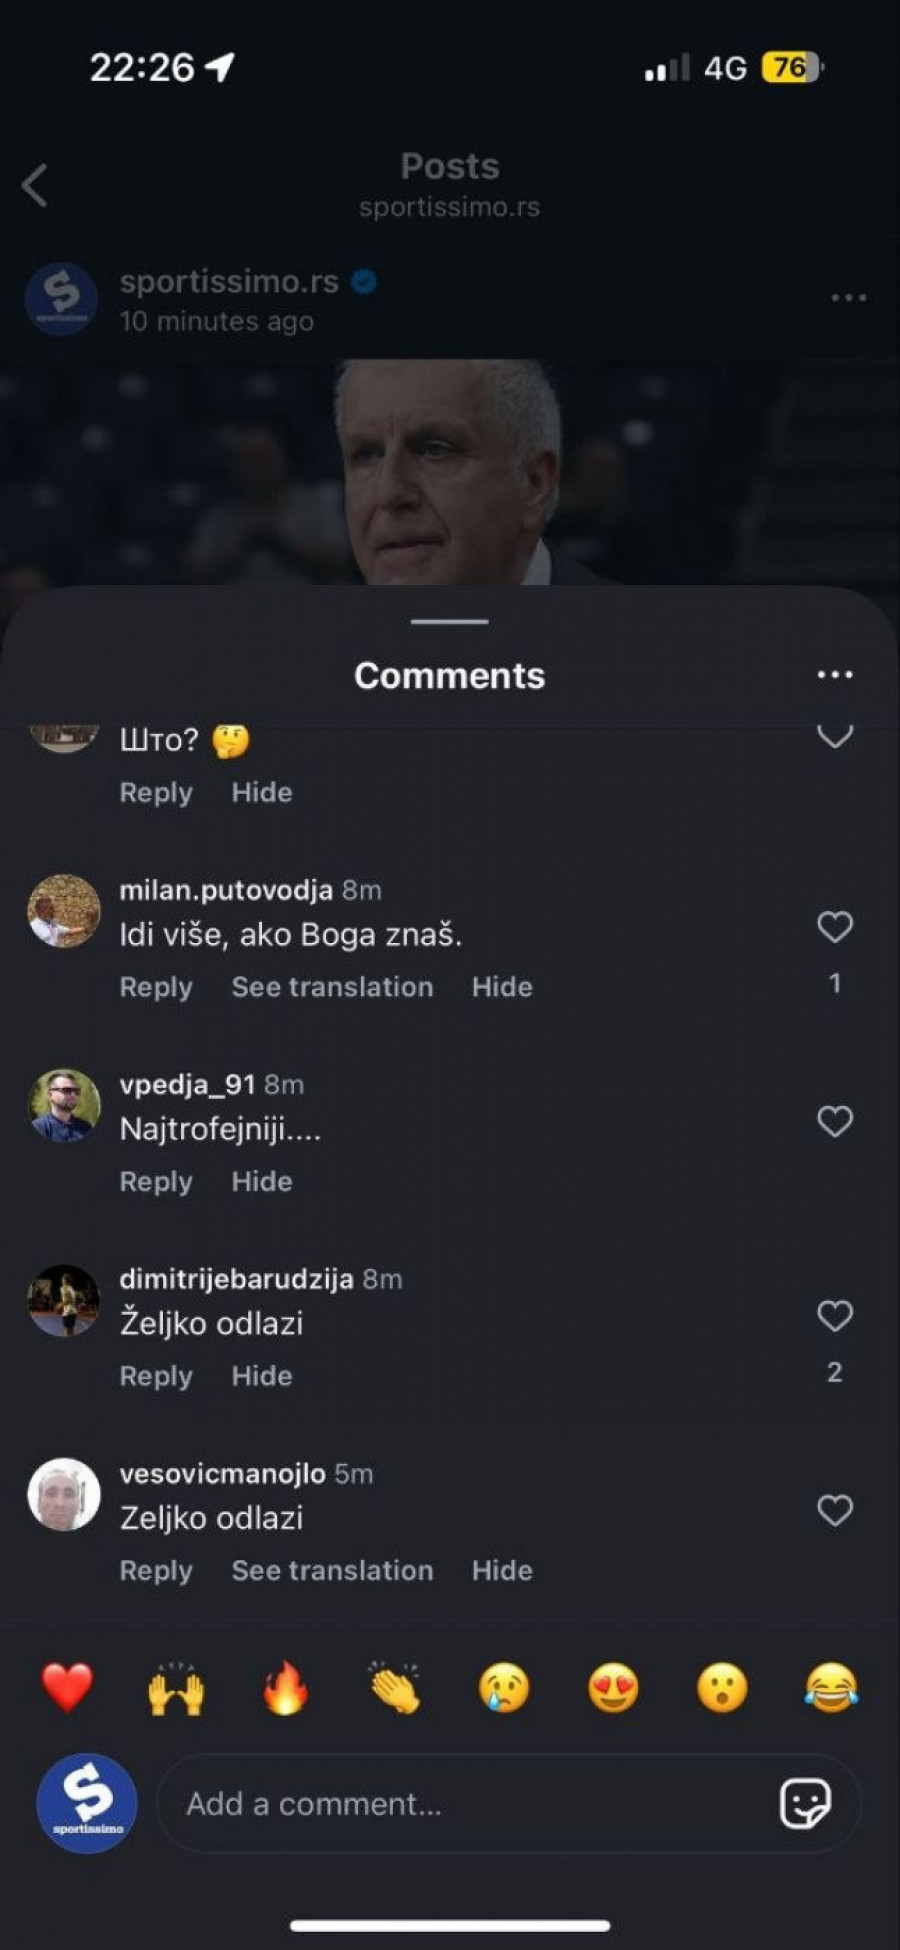Open the sticker picker in comment box
The image size is (900, 1950).
(805, 1804)
